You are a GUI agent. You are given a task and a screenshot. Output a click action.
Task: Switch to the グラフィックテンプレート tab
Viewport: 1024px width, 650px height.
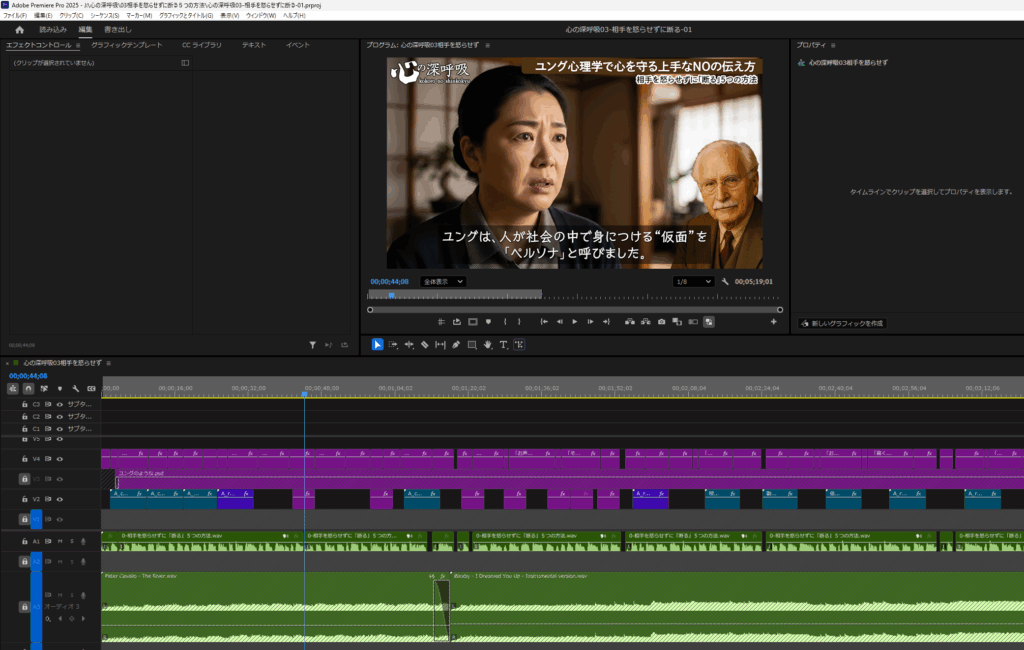click(126, 45)
